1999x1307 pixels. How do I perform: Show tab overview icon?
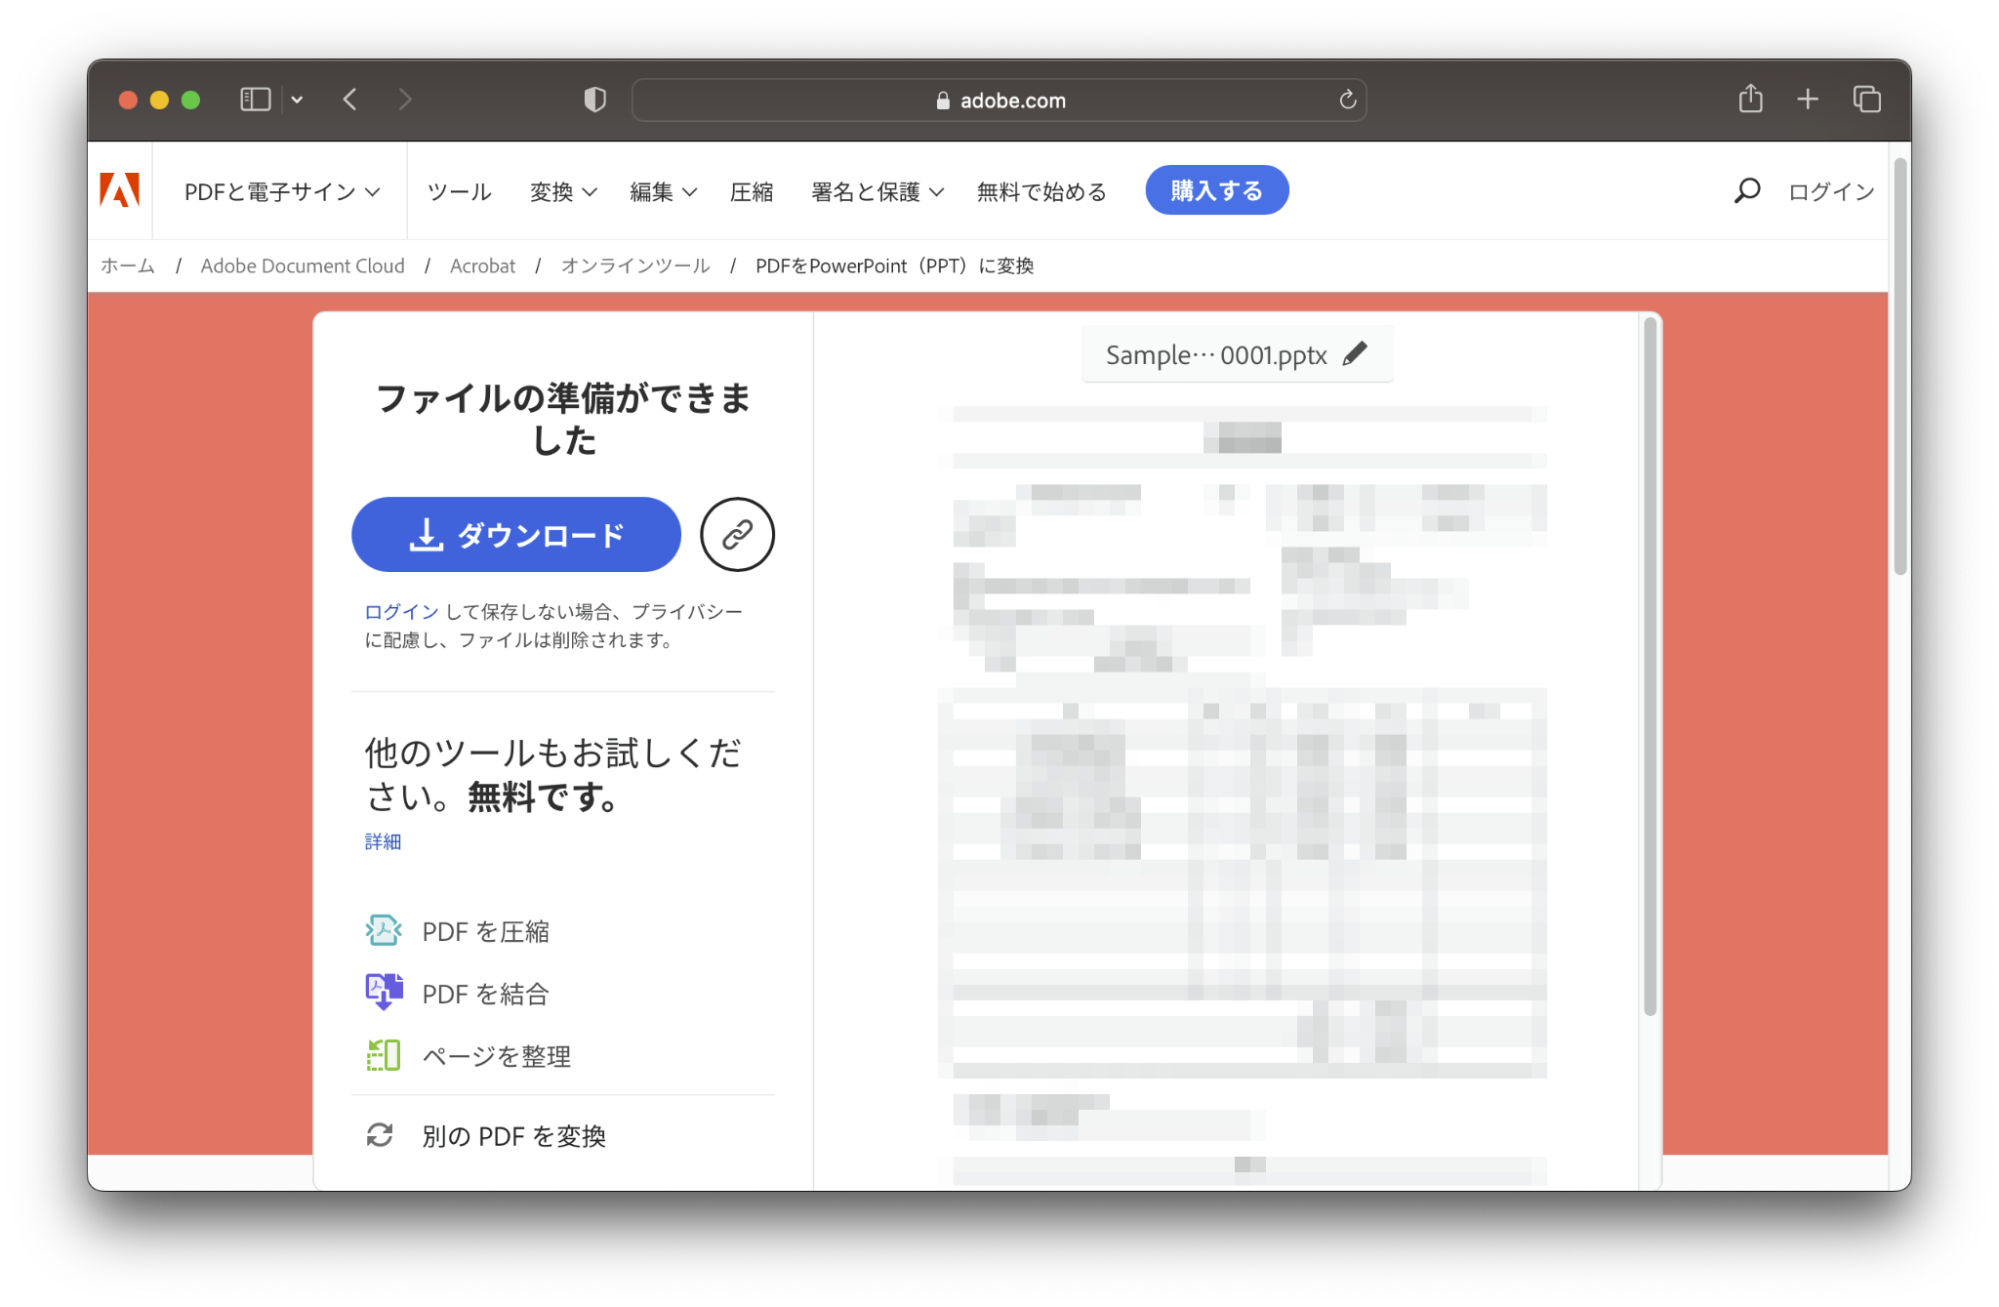1866,99
